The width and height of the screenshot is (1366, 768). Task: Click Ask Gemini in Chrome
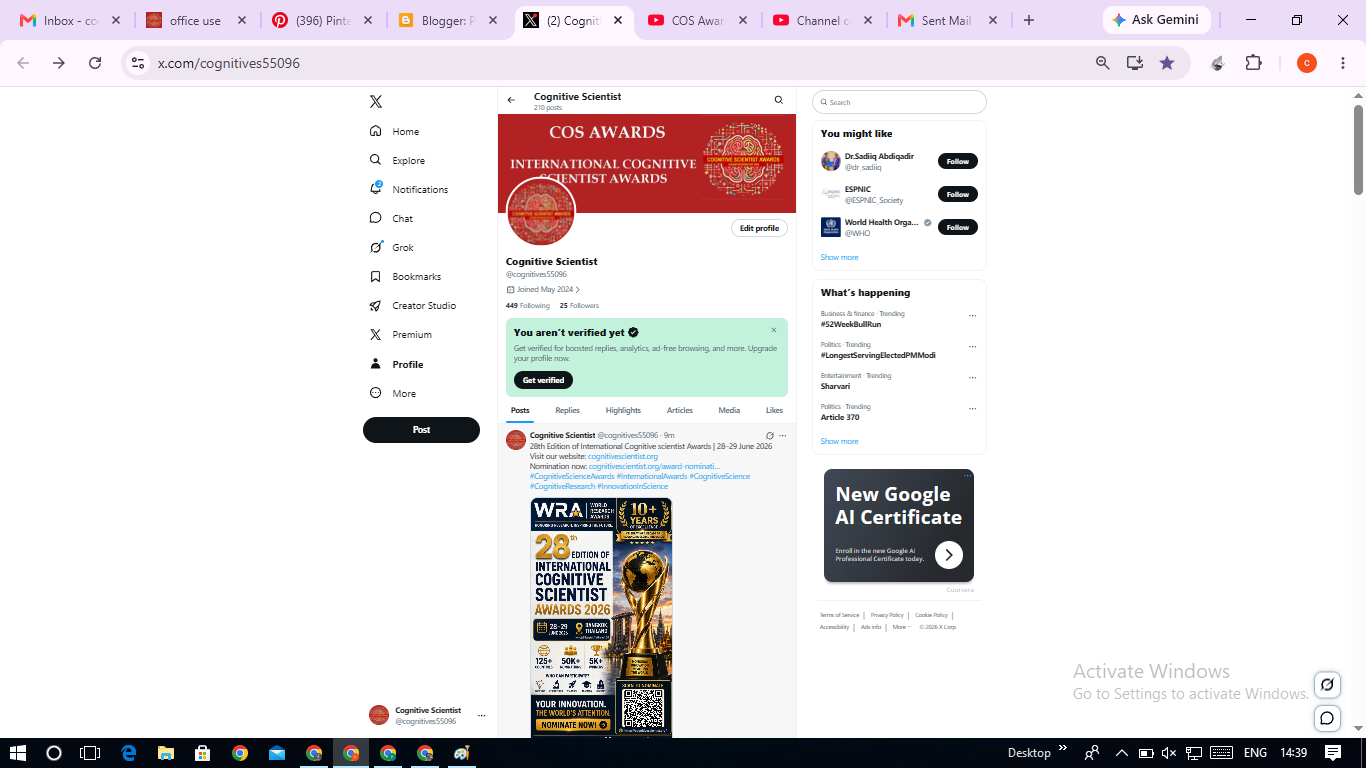pyautogui.click(x=1157, y=20)
